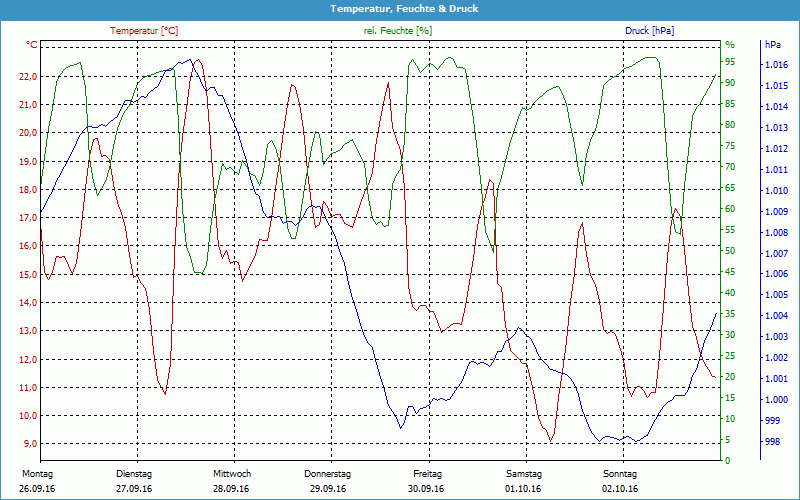The width and height of the screenshot is (800, 500).
Task: Select the blue 'Druck [hPa]' legend label
Action: tap(649, 31)
